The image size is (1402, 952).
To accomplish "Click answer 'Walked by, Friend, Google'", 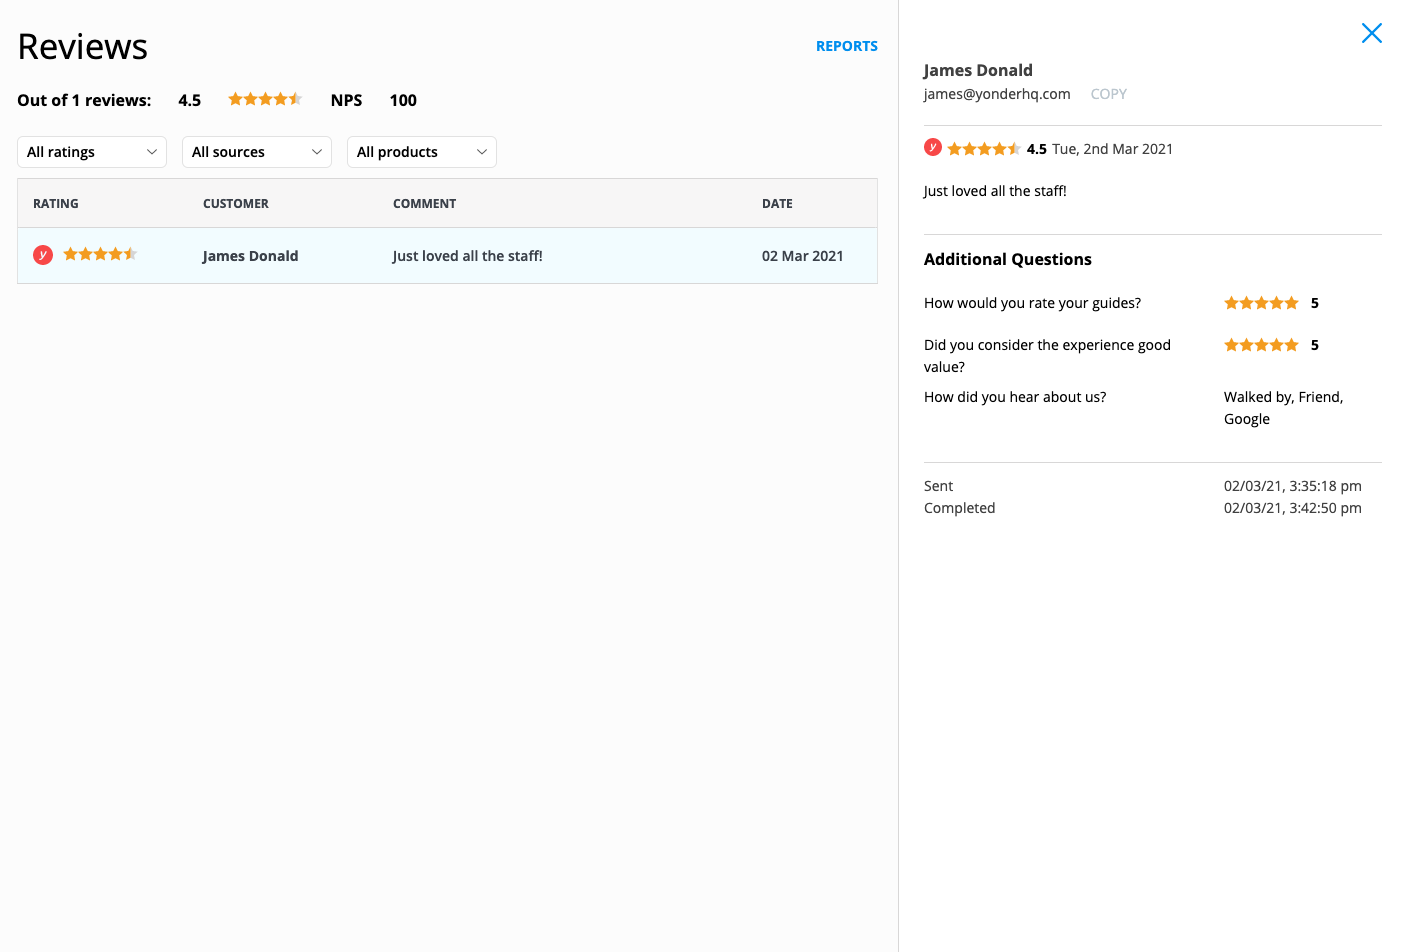I will (x=1283, y=408).
